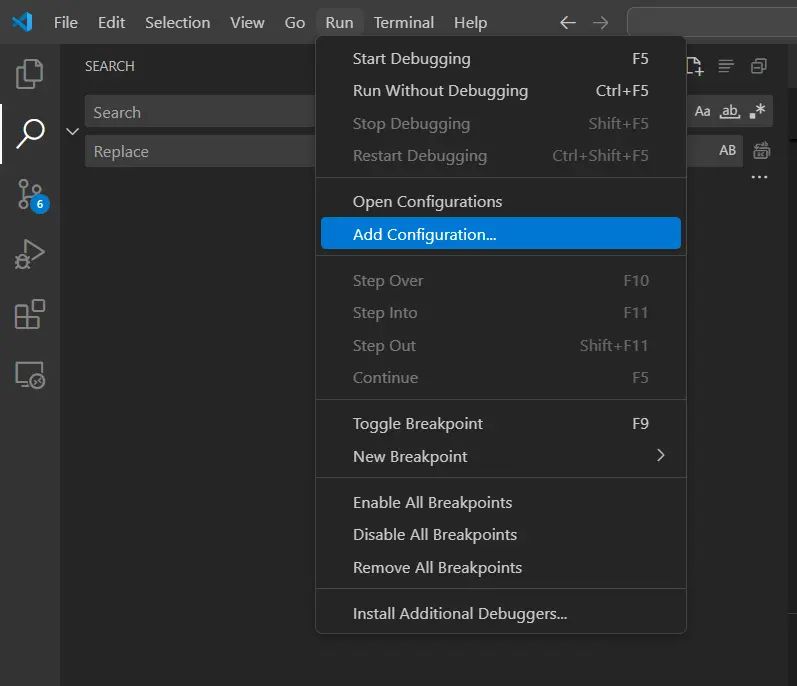Click the Step Over entry

(501, 280)
